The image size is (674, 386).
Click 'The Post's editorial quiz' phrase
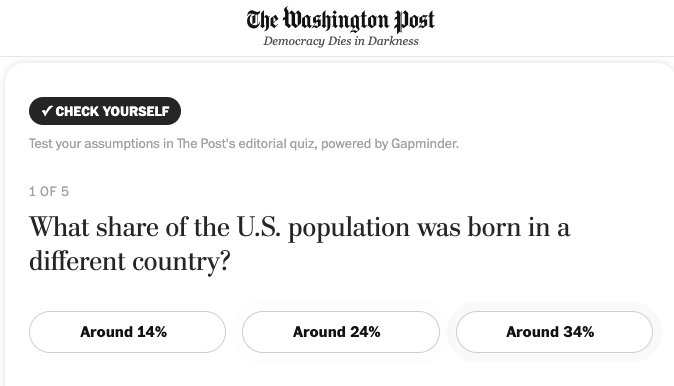click(x=246, y=144)
